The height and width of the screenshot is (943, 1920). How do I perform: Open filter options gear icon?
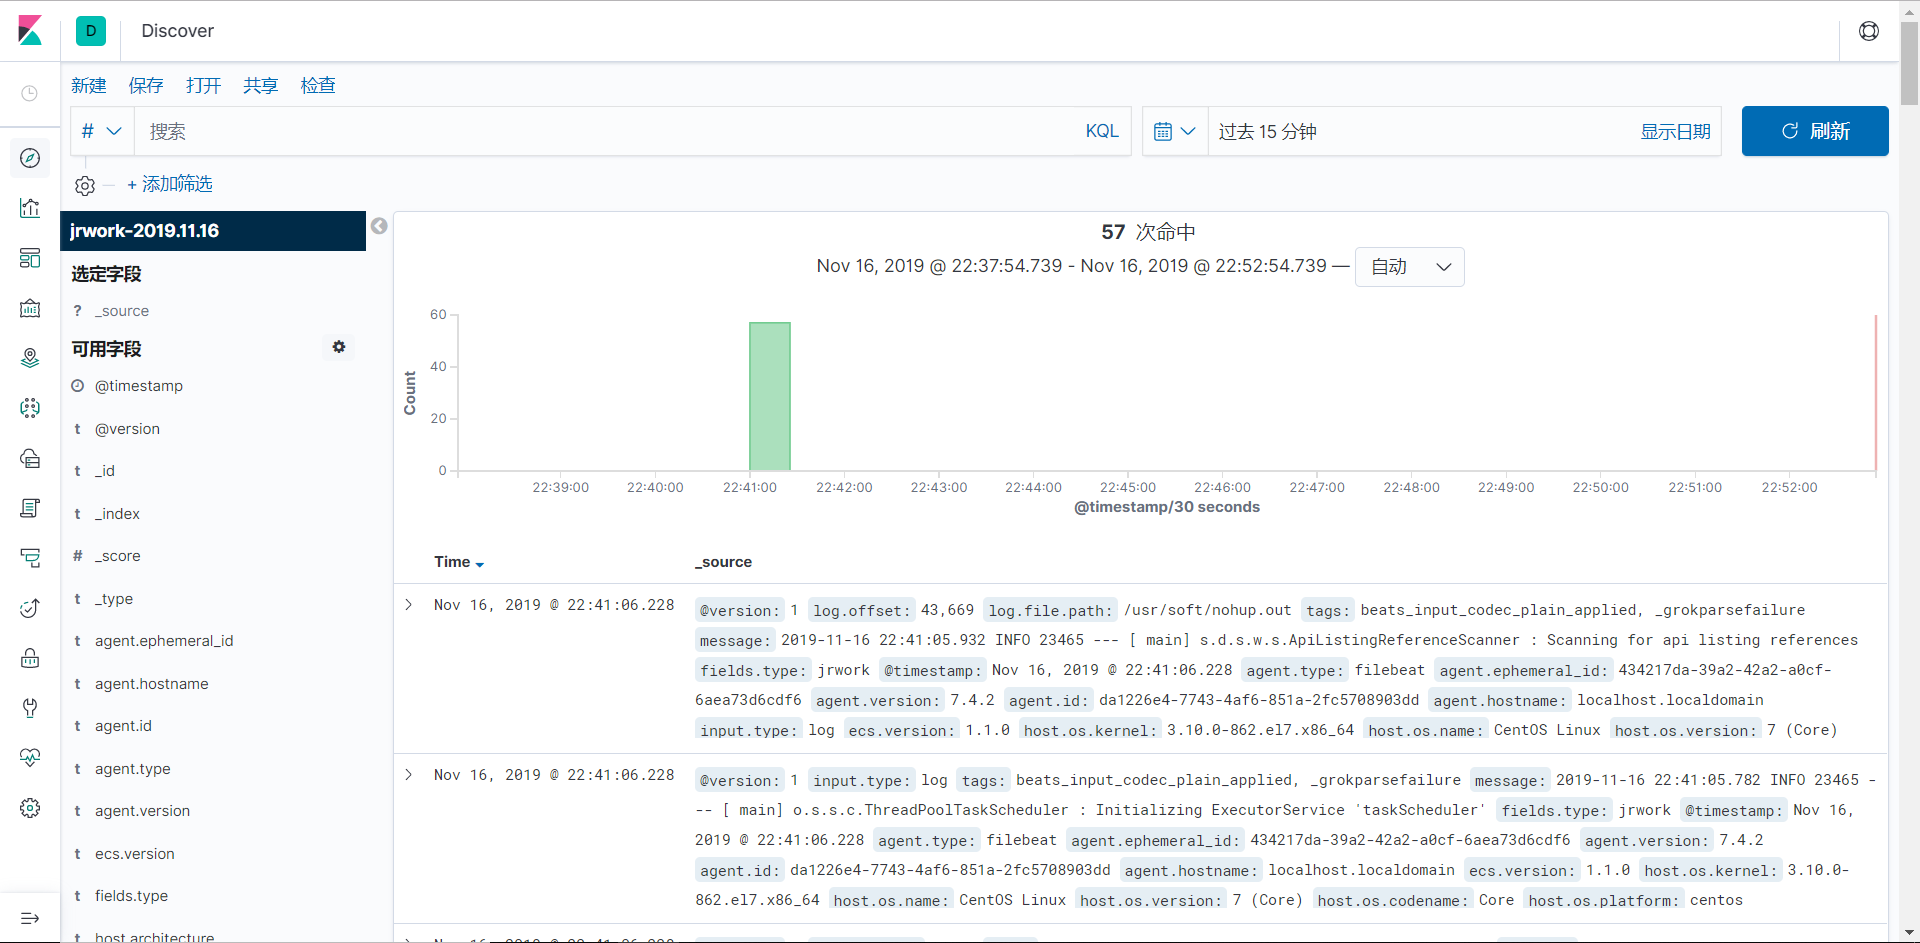[x=85, y=185]
